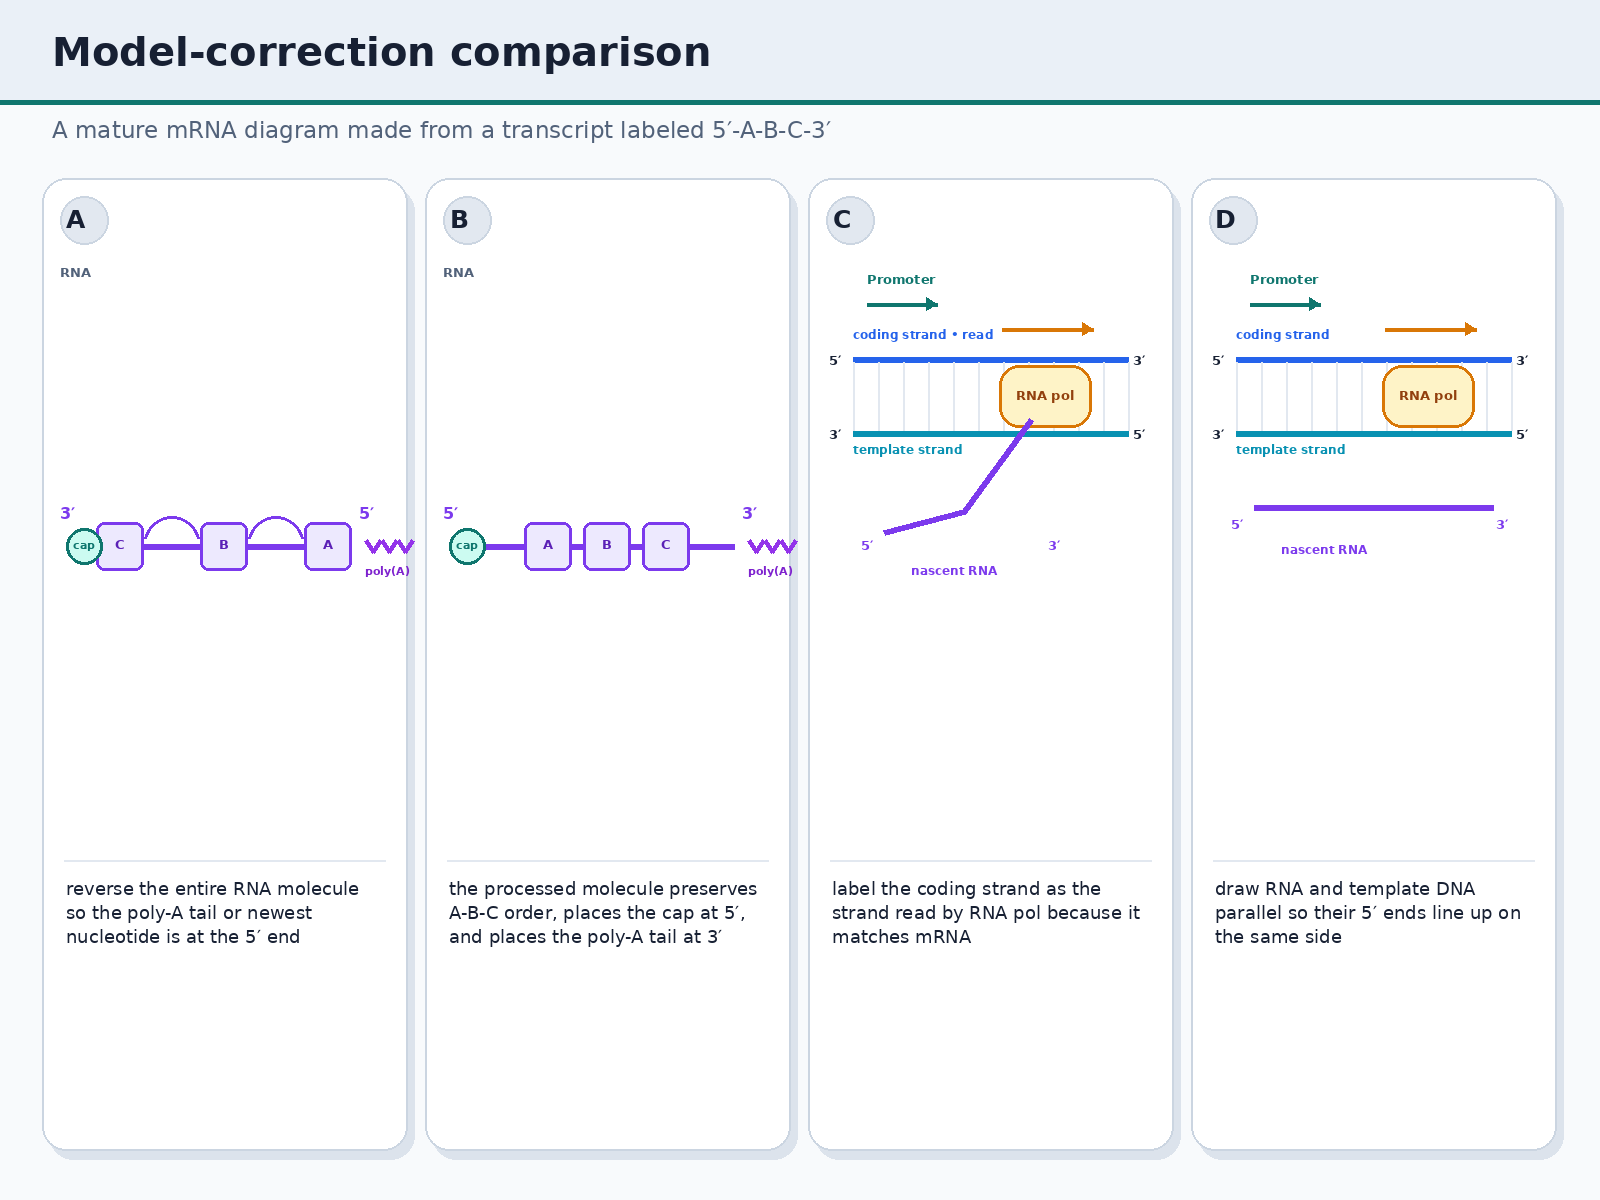
Task: Click exon box B in panel B
Action: [x=607, y=546]
